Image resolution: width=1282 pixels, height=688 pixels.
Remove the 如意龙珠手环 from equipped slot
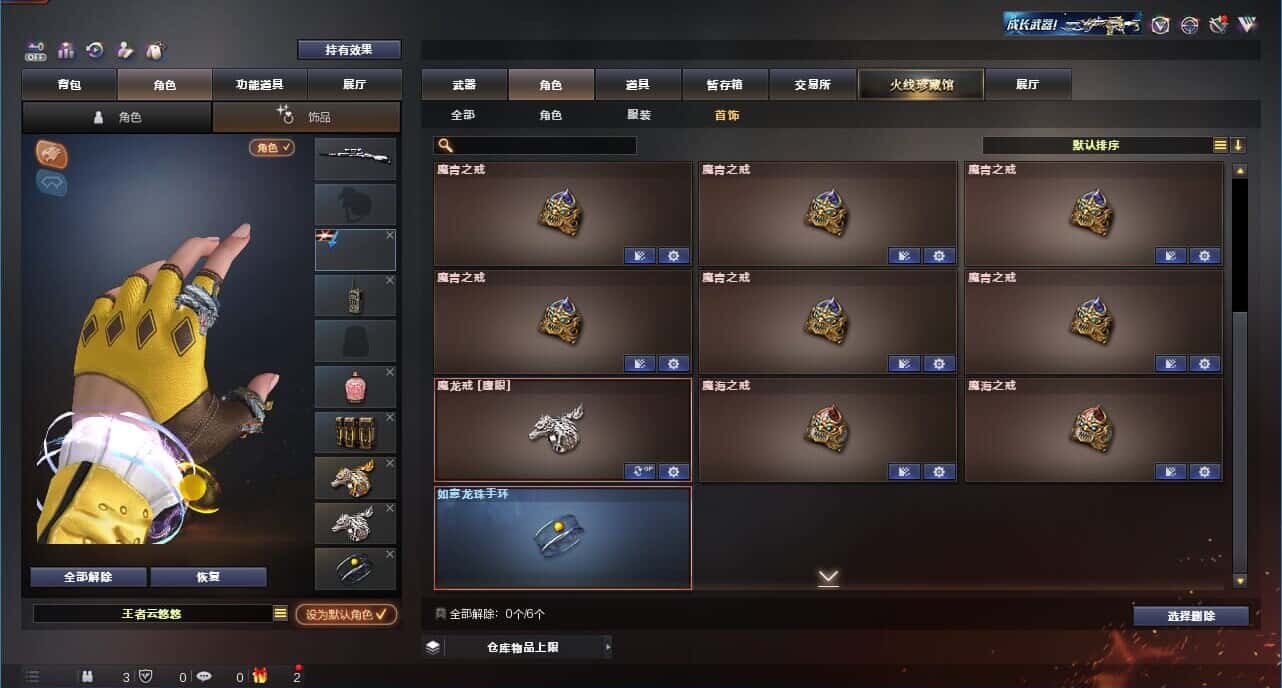click(x=390, y=554)
